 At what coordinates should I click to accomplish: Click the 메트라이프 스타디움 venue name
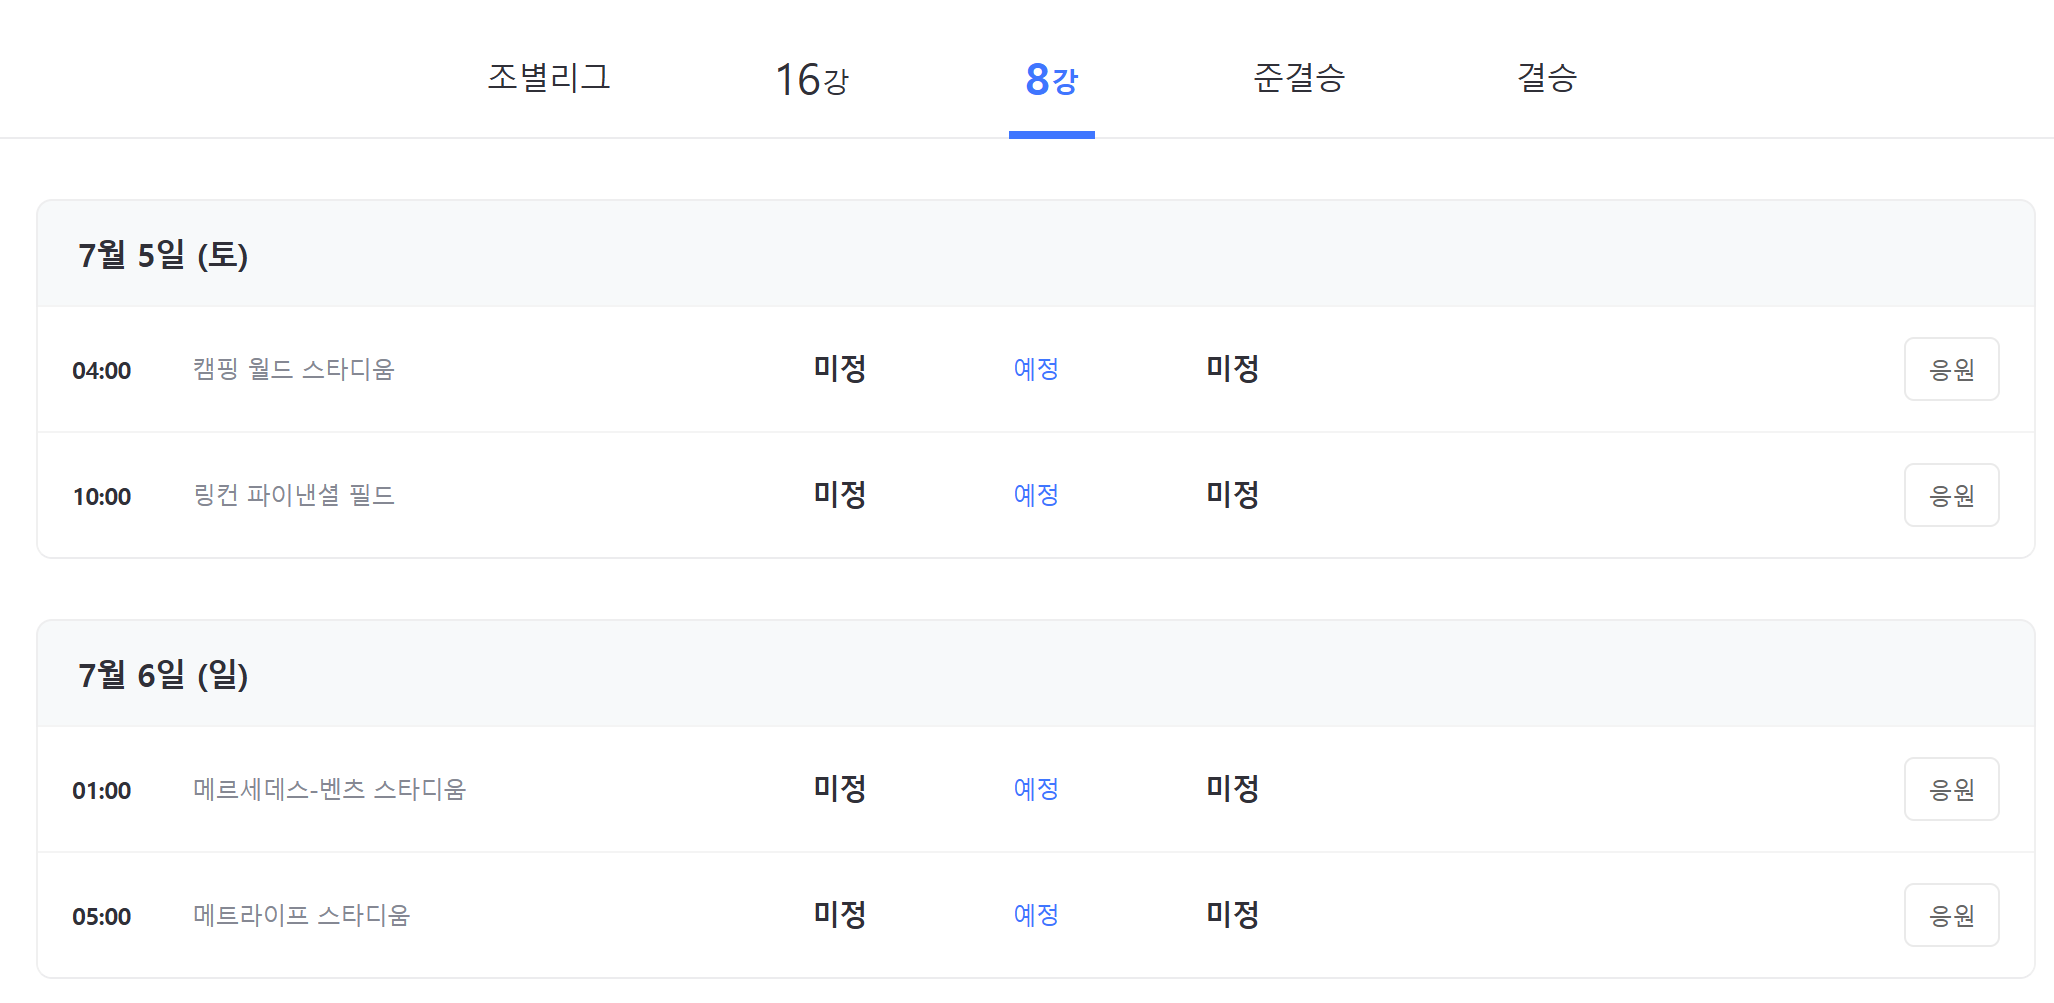pos(303,914)
